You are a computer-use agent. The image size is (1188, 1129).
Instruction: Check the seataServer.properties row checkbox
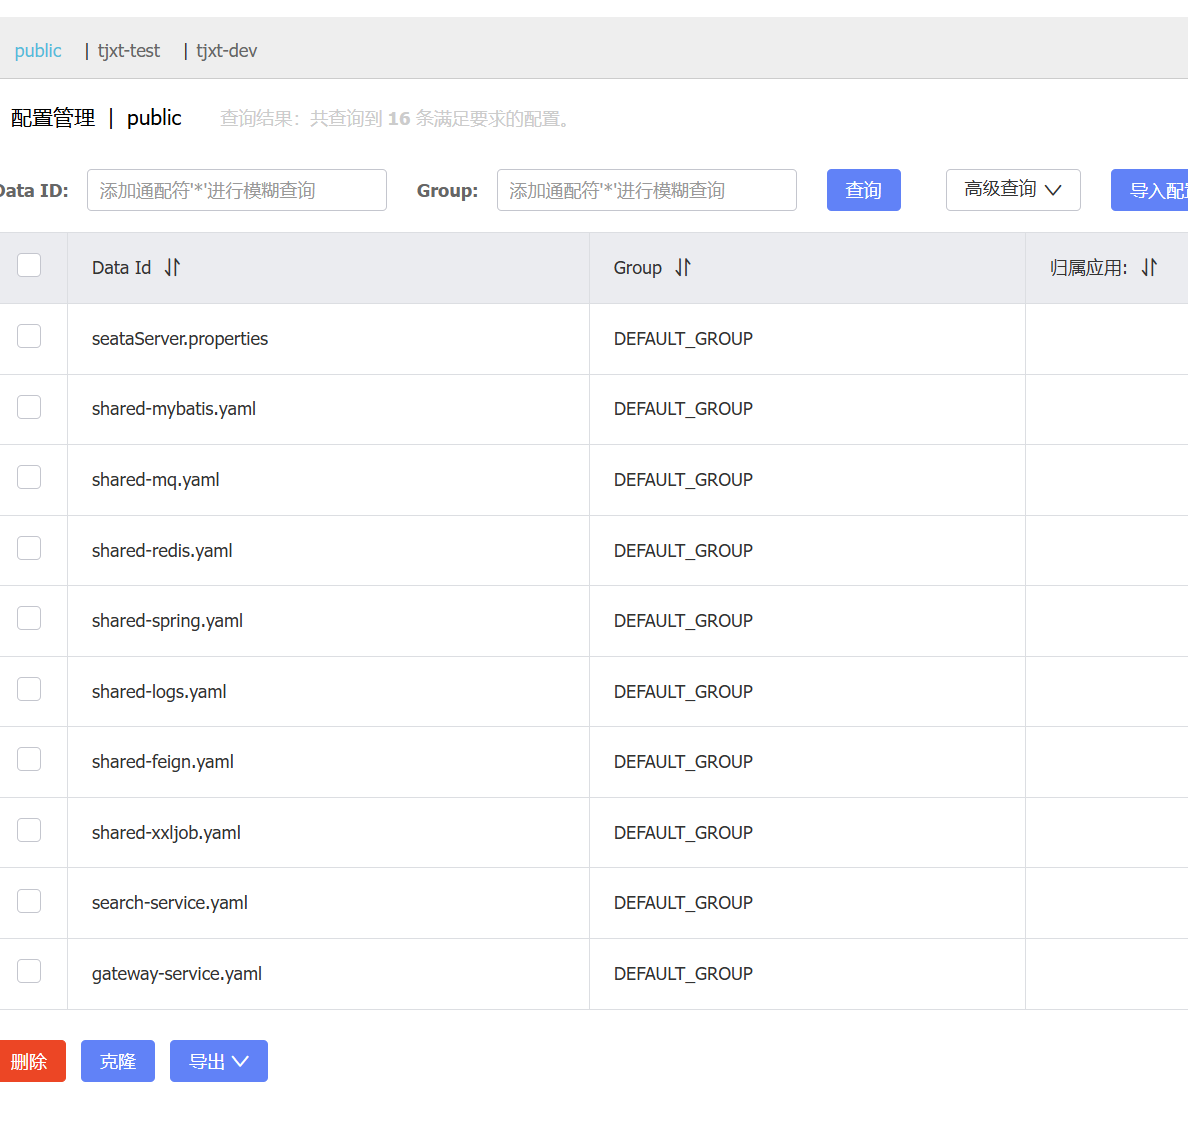pos(29,336)
